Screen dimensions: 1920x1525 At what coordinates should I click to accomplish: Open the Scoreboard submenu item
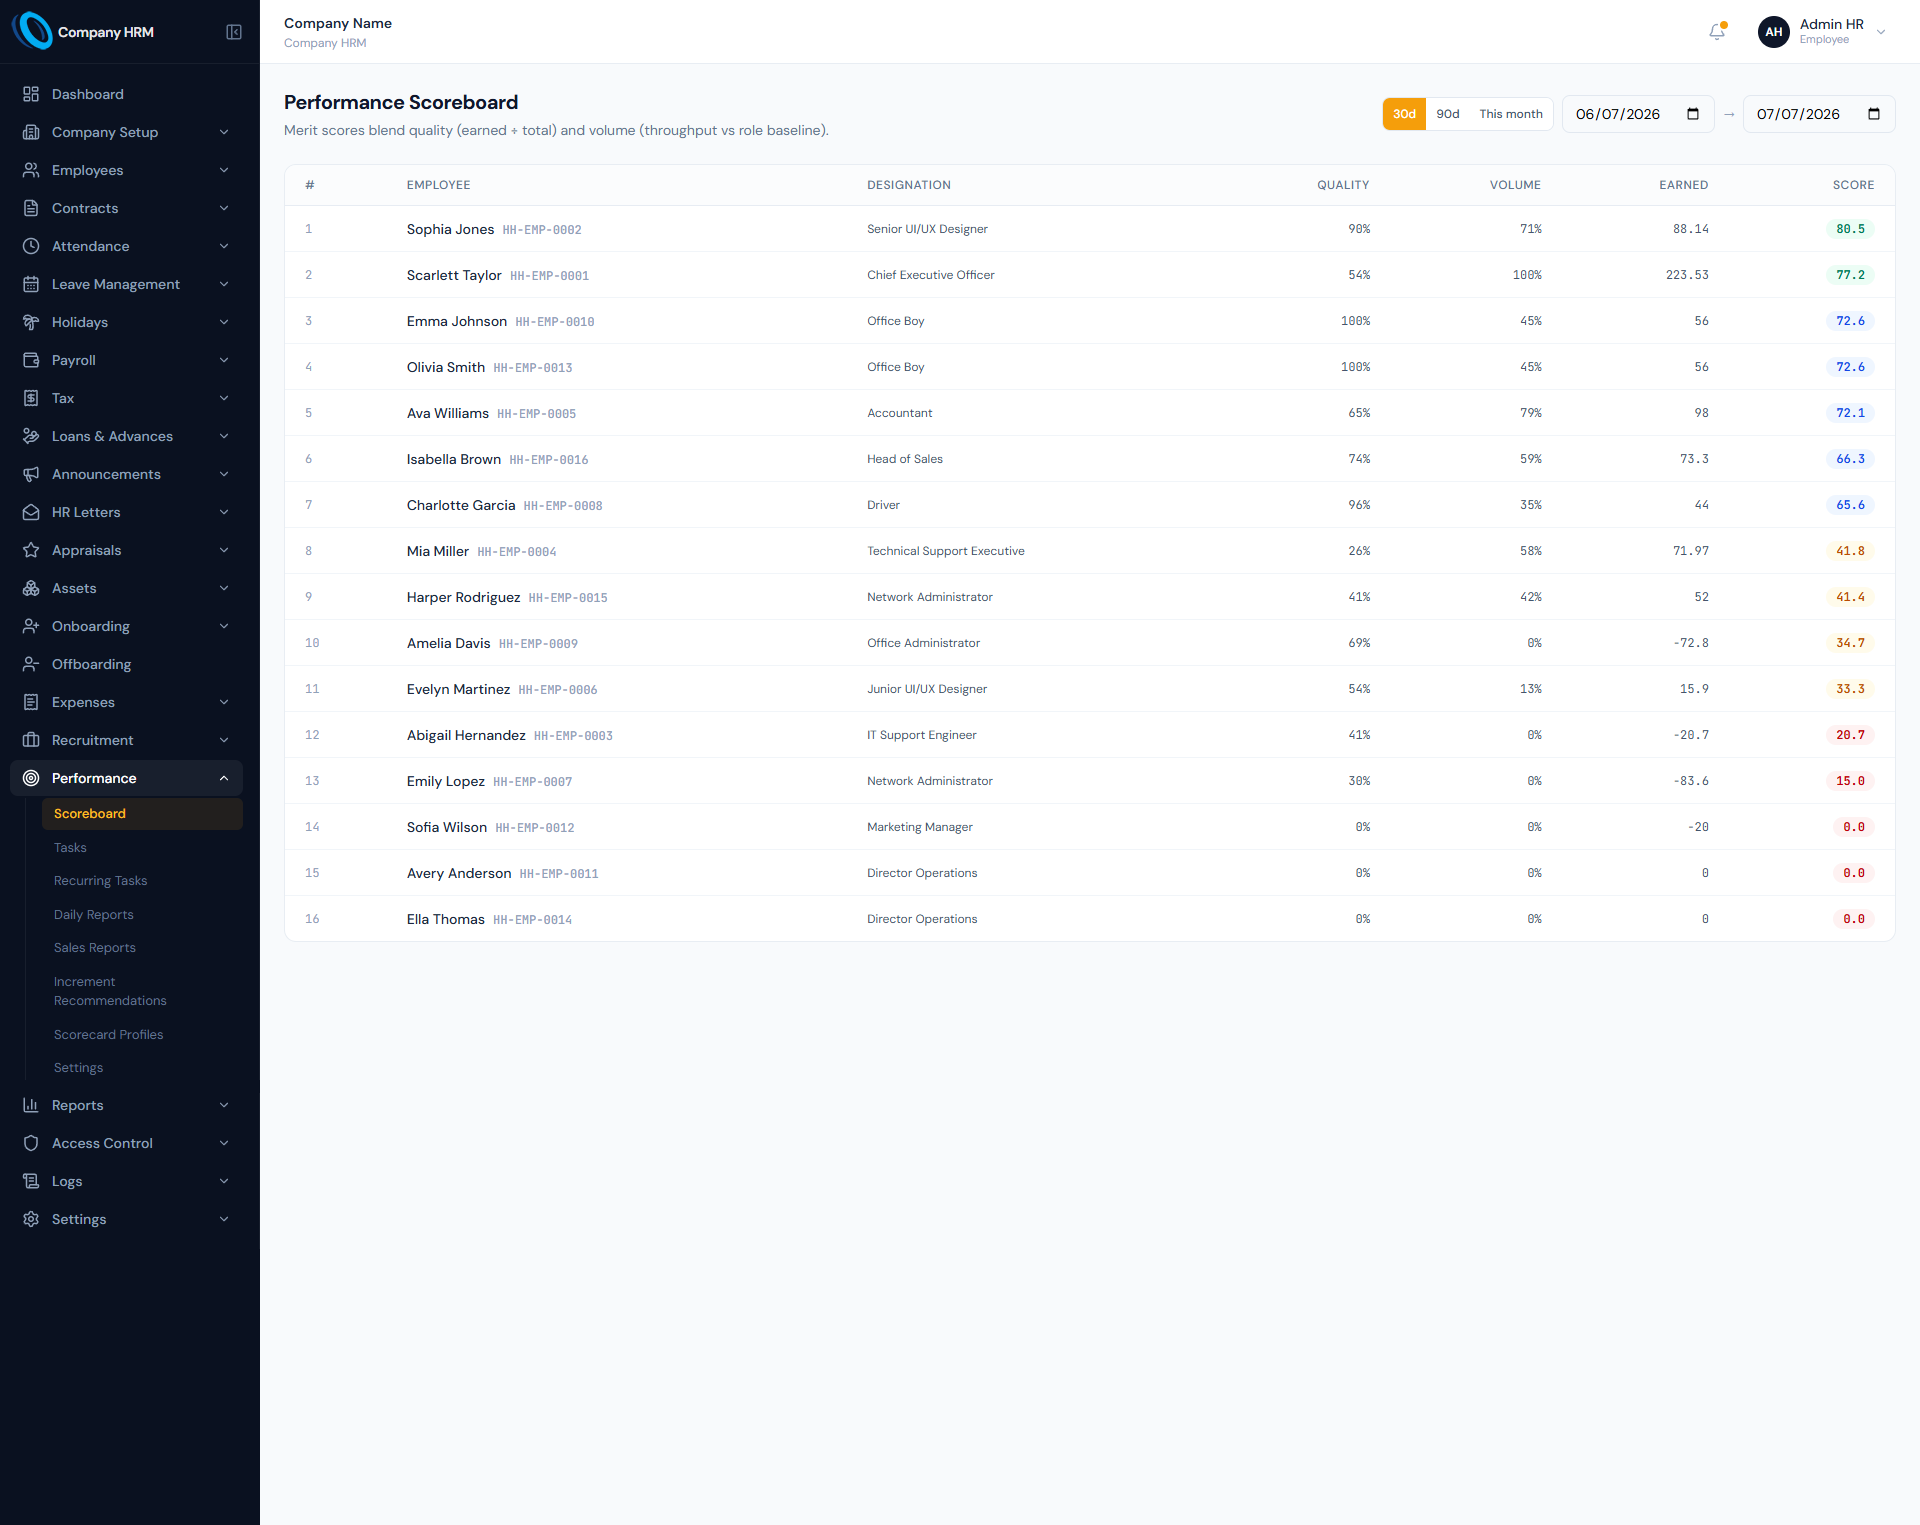click(142, 814)
